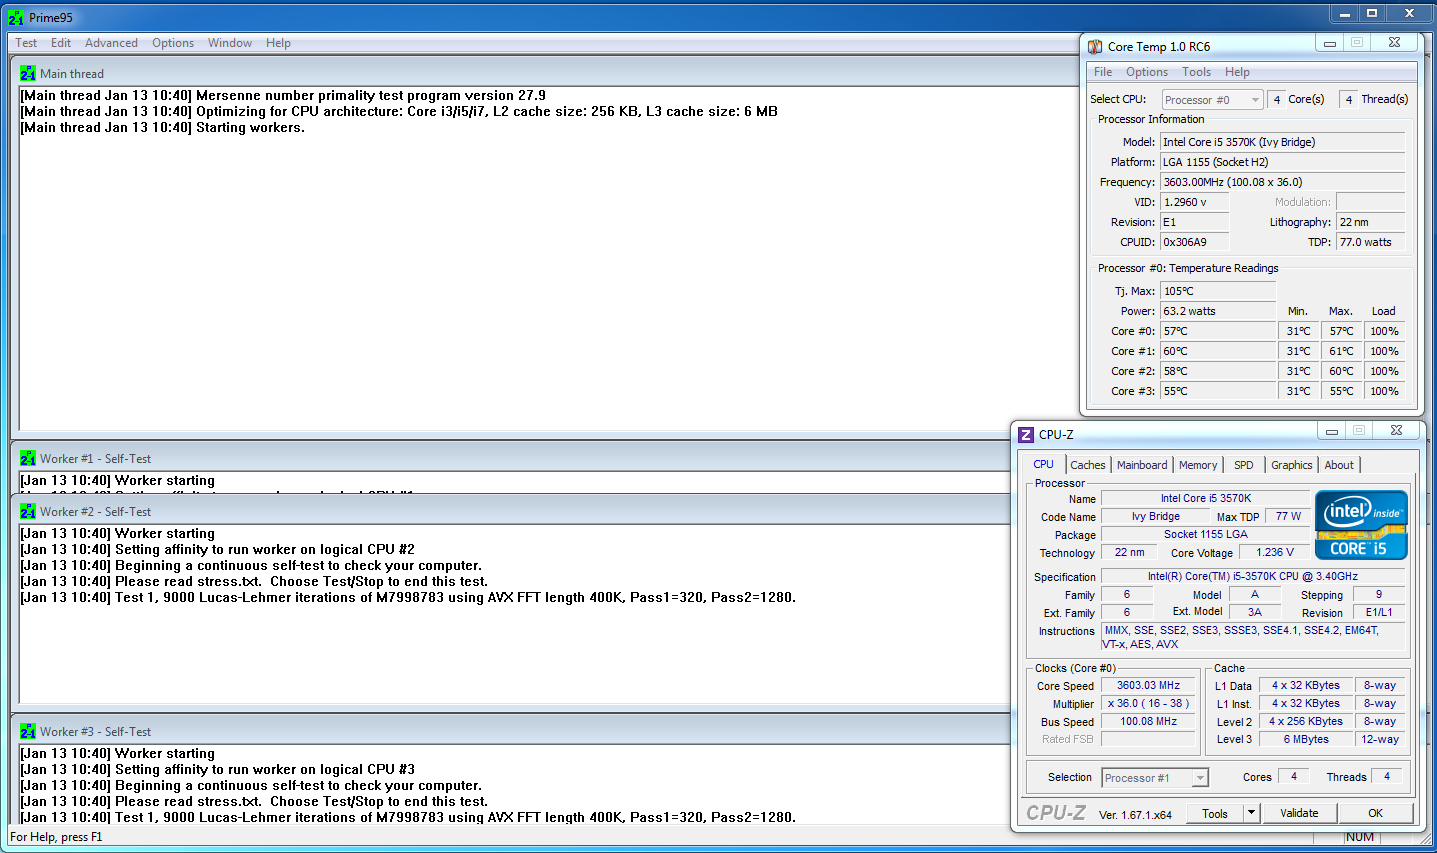
Task: Switch to the SPD tab in CPU-Z
Action: click(x=1244, y=465)
